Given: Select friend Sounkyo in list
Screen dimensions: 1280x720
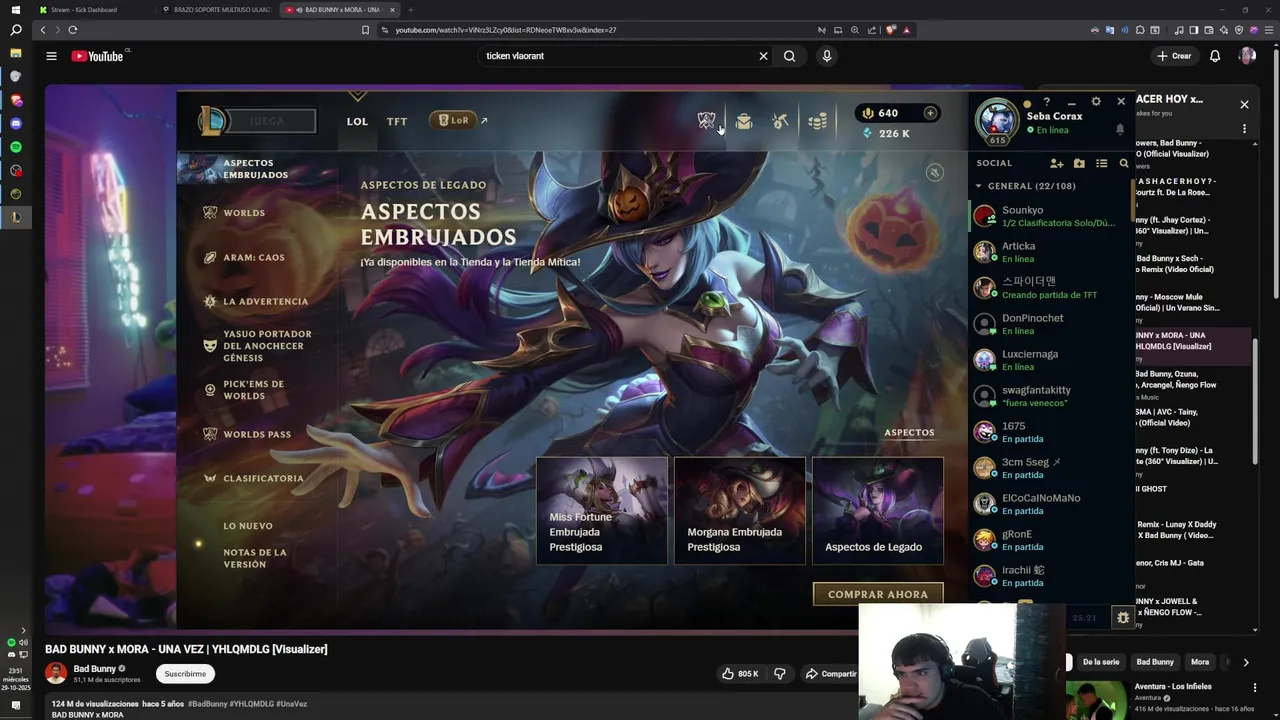Looking at the screenshot, I should [1050, 216].
